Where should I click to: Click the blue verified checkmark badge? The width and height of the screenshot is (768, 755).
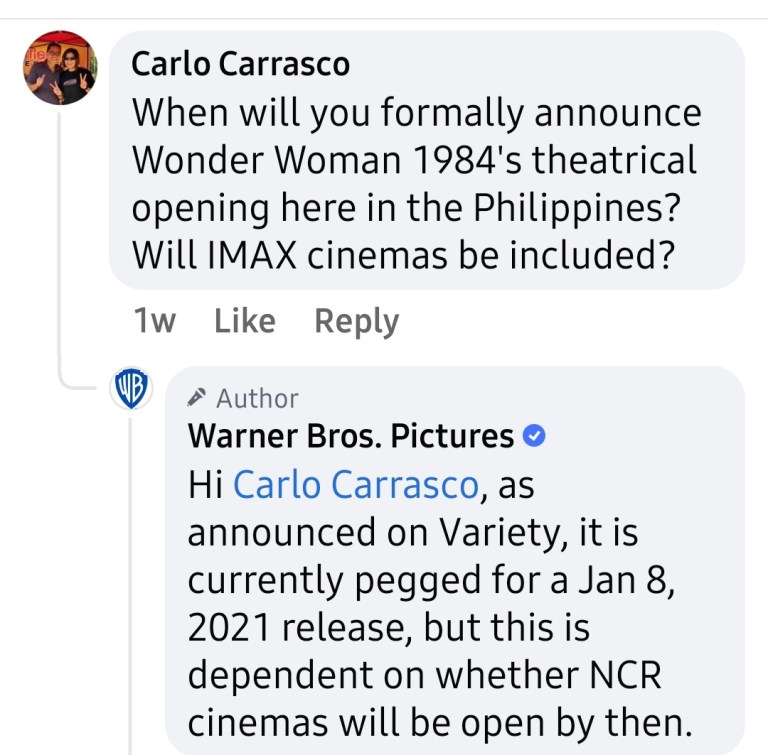pos(536,436)
